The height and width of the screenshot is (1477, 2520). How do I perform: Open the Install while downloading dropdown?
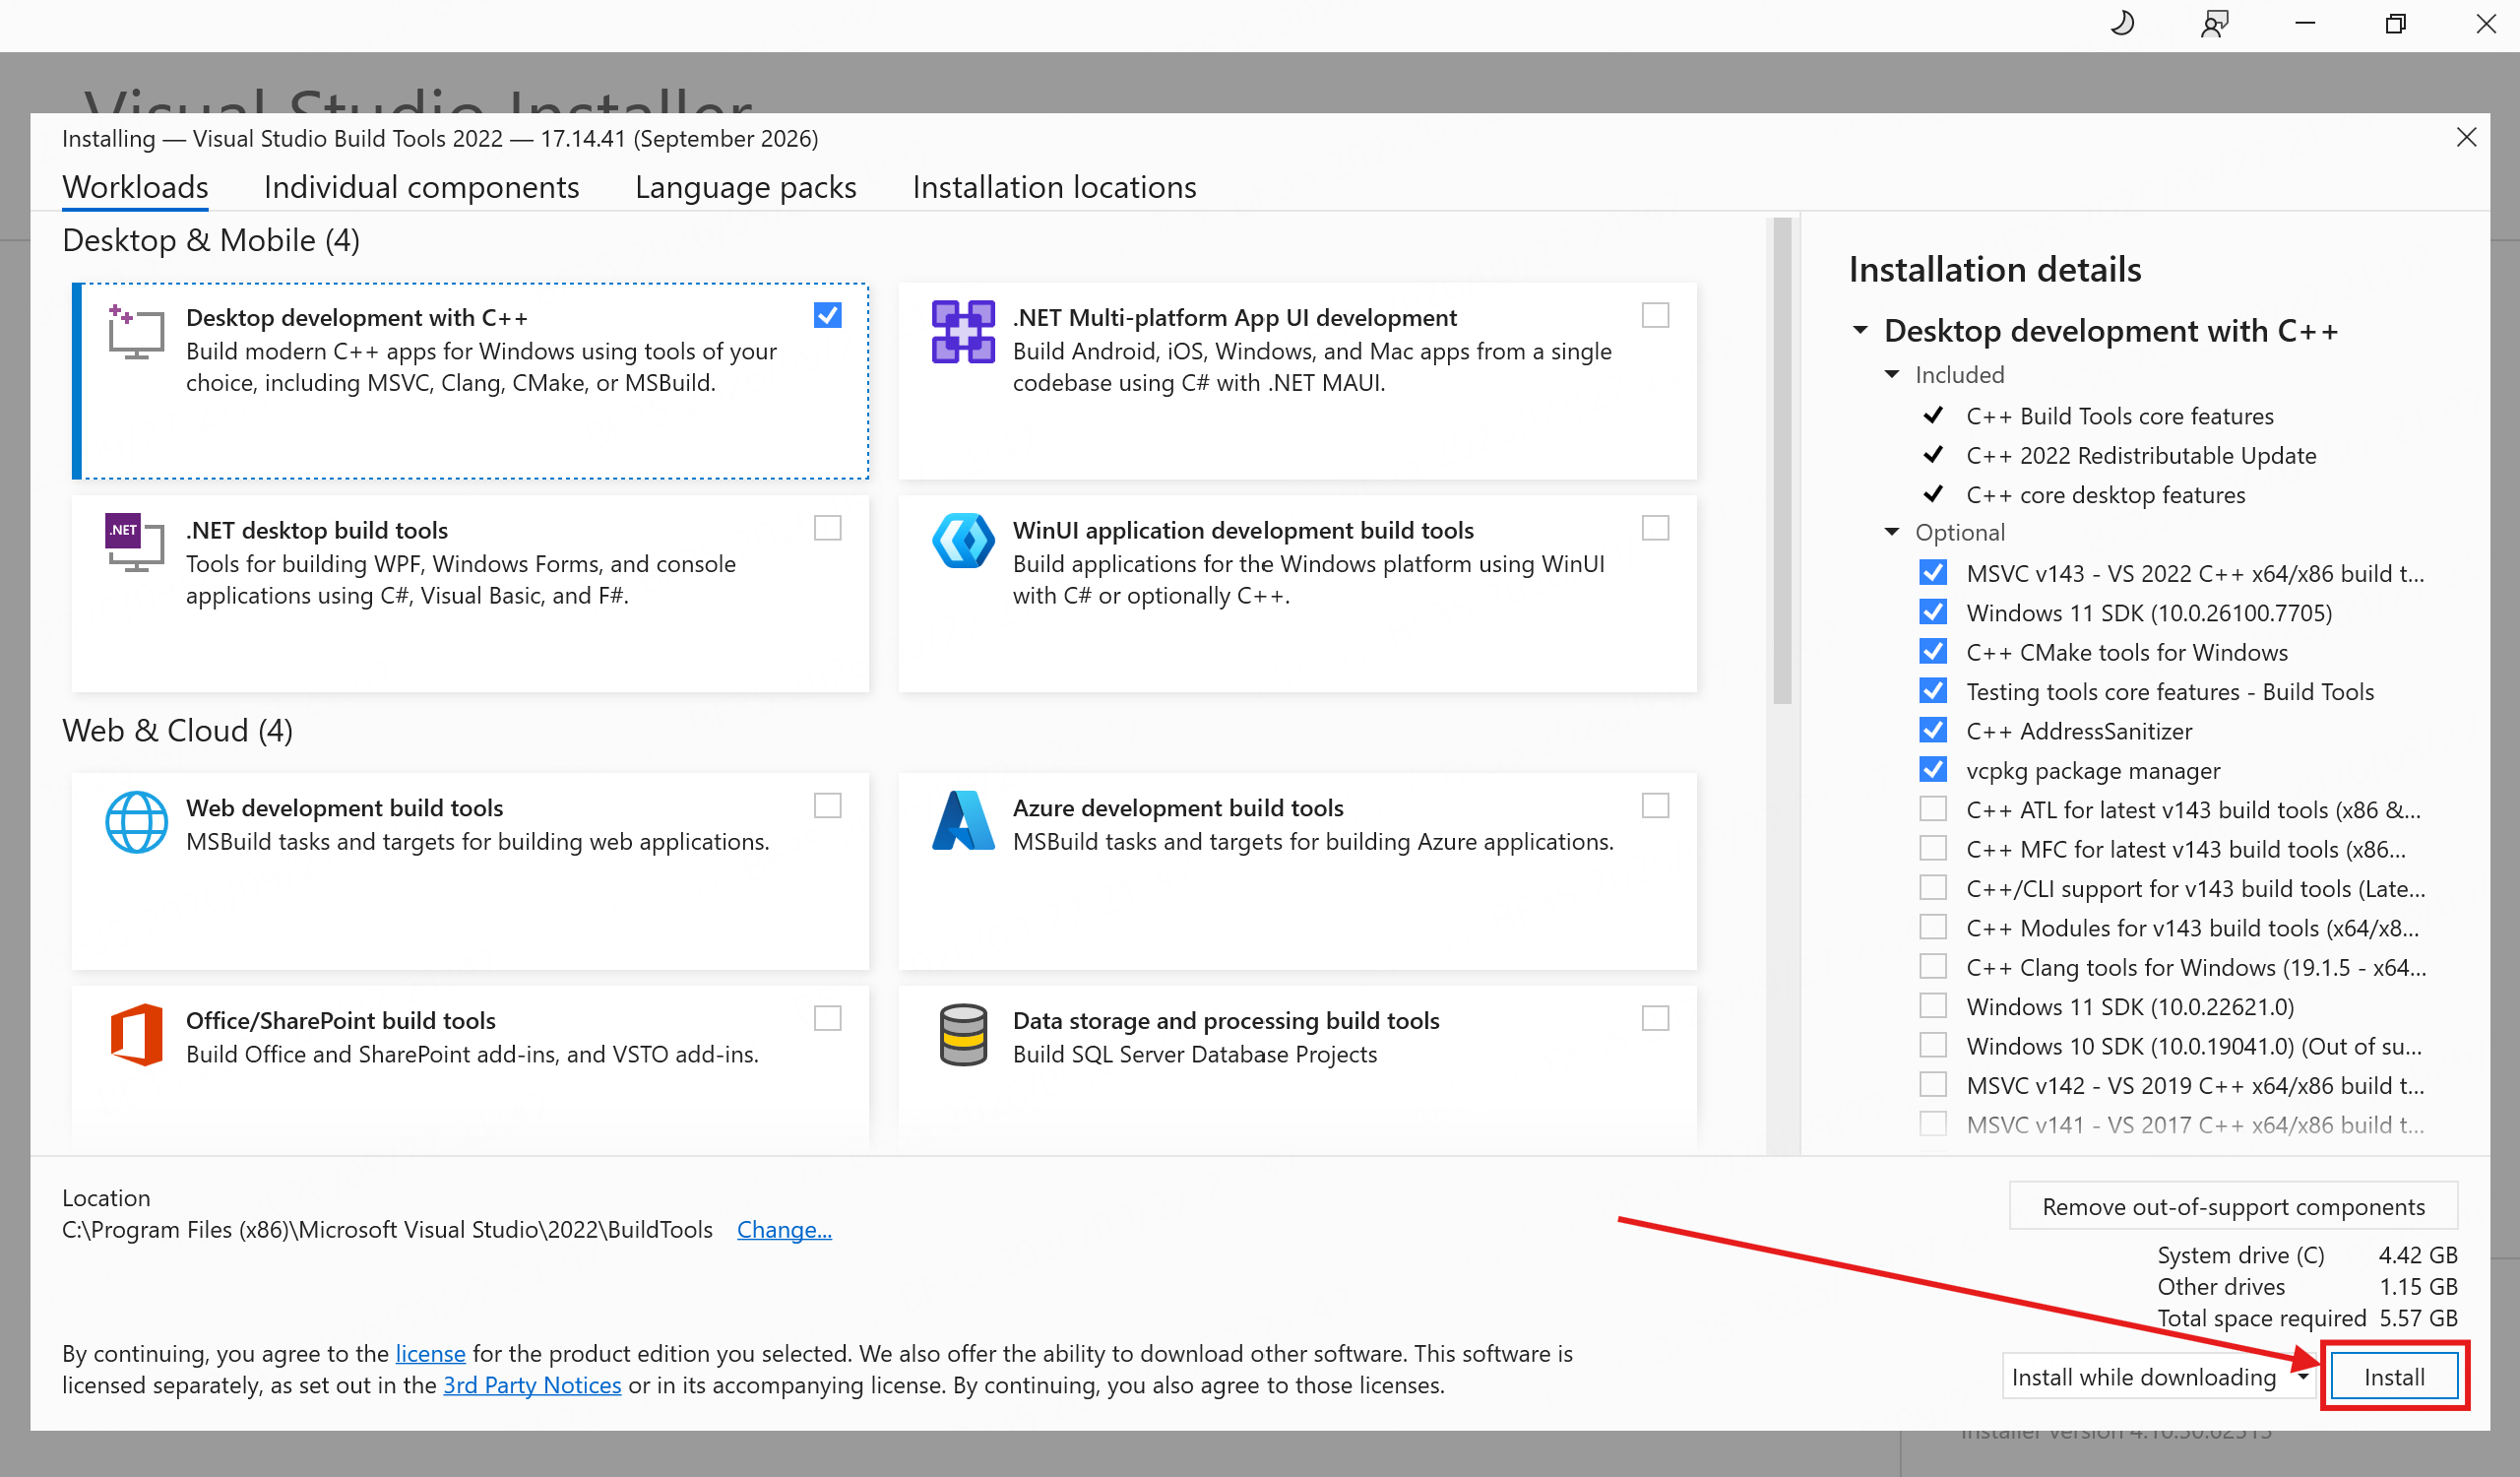click(x=2303, y=1377)
